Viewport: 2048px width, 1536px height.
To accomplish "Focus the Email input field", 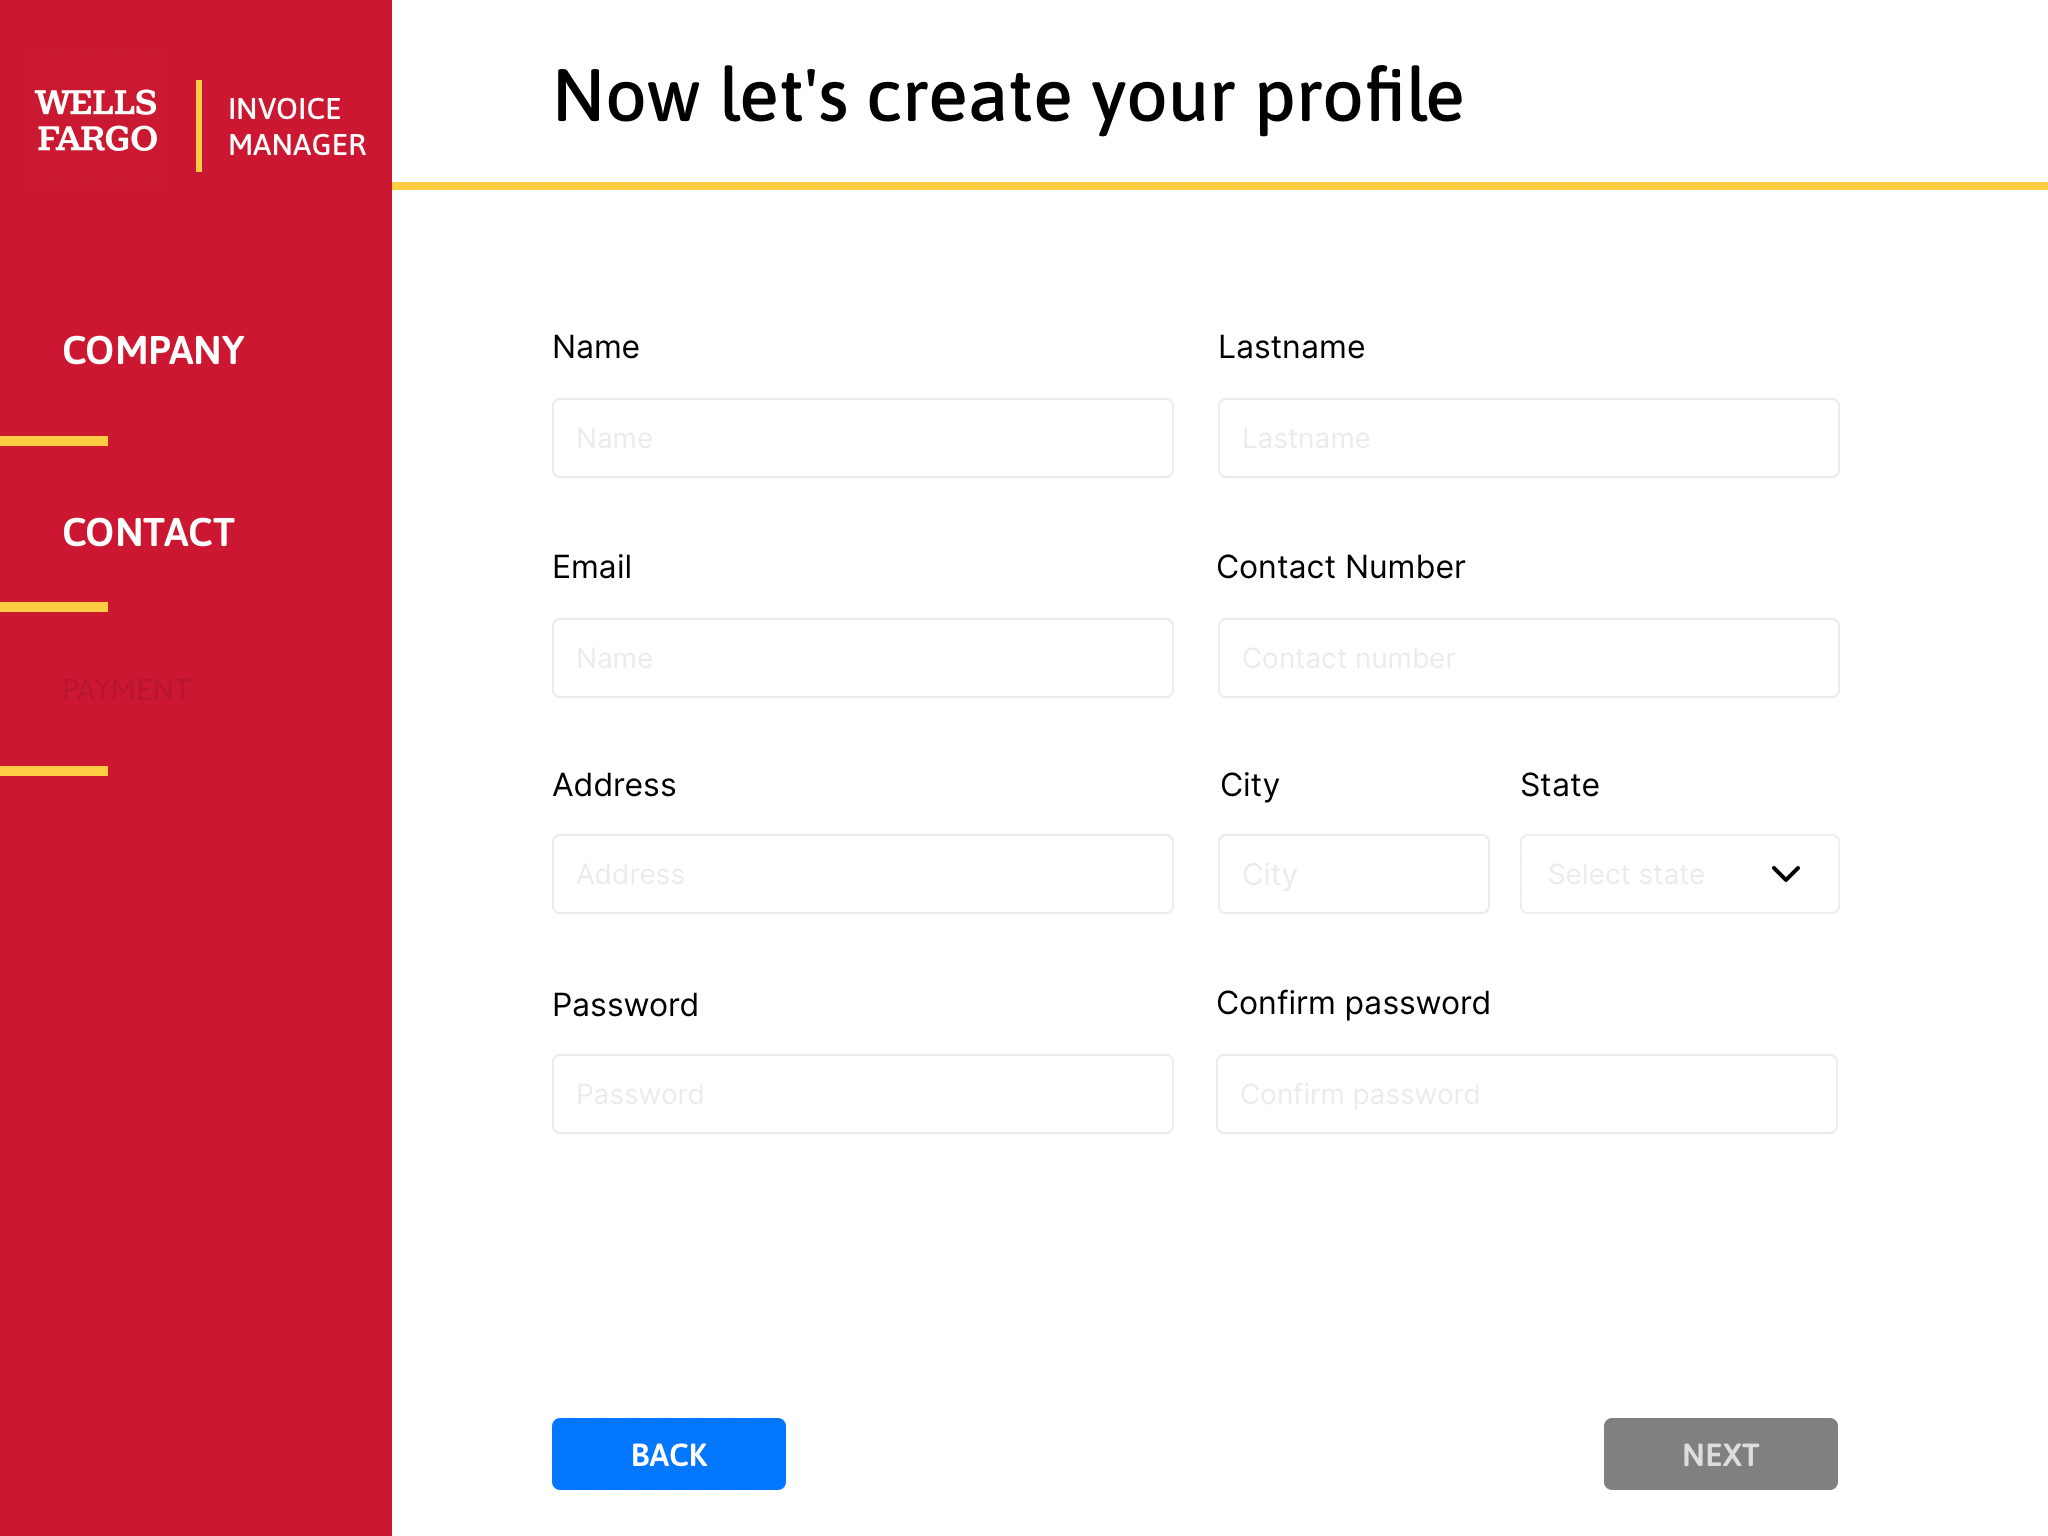I will click(862, 657).
